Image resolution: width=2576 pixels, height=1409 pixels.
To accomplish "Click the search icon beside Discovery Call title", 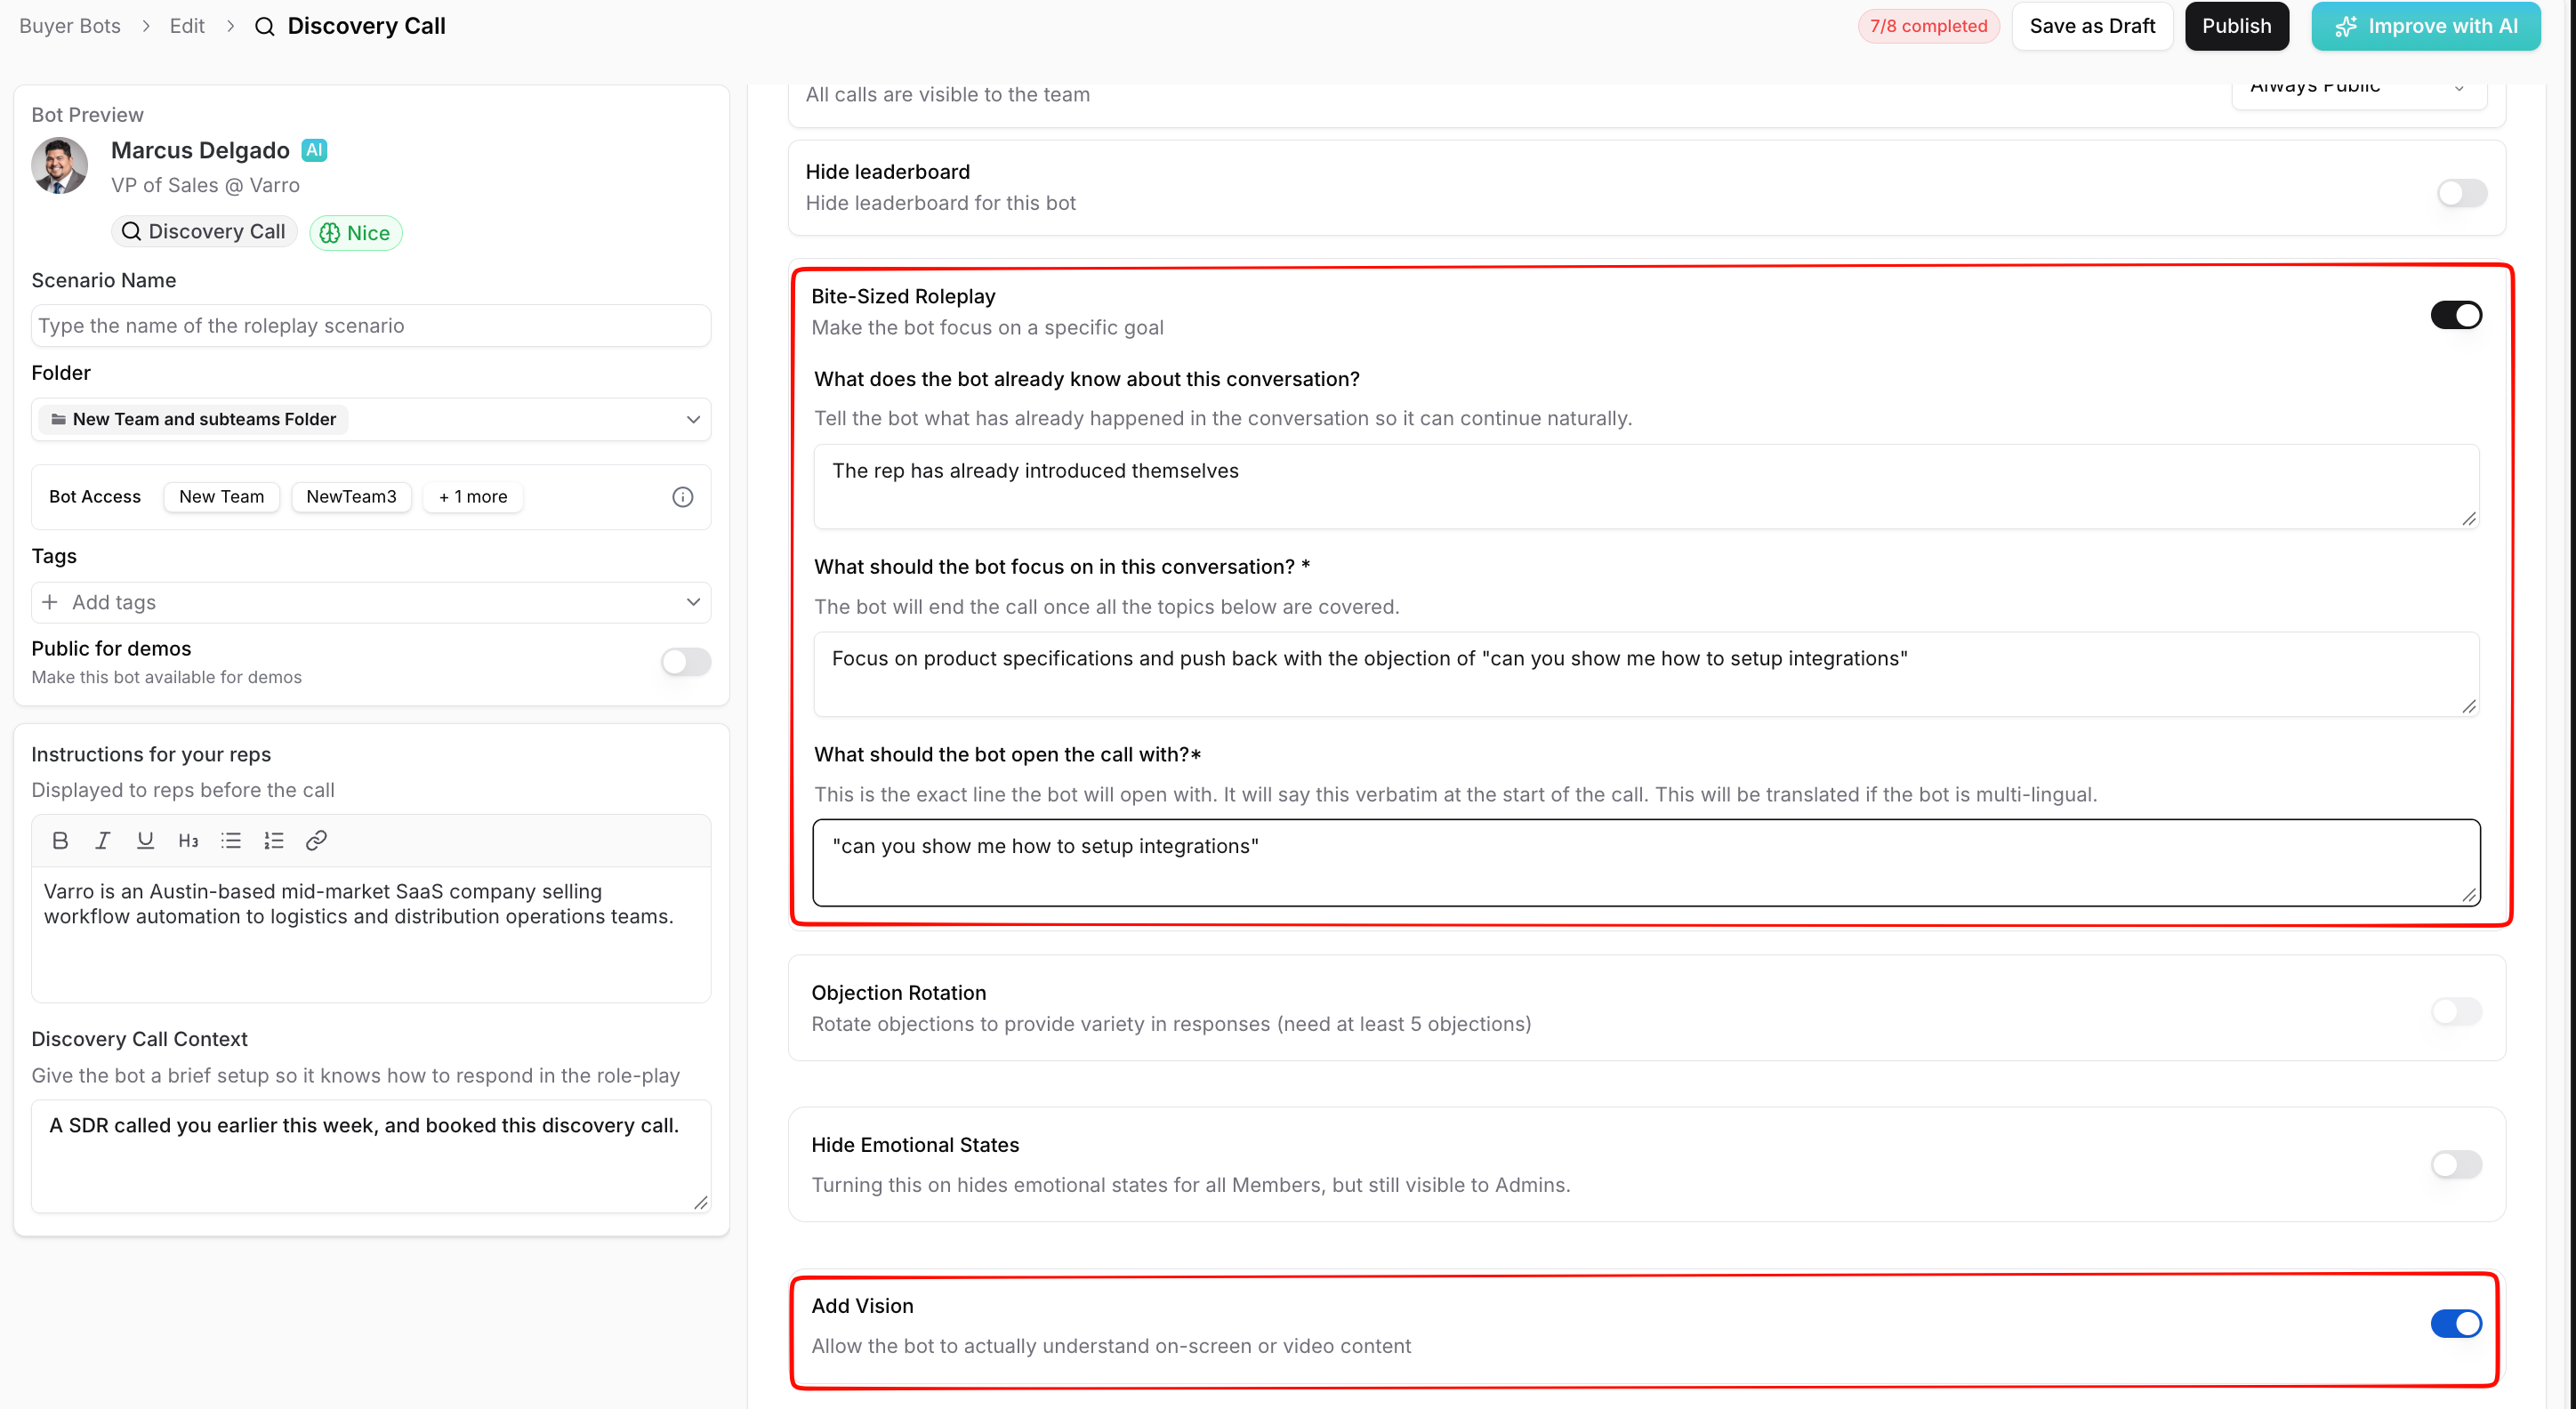I will click(x=264, y=26).
